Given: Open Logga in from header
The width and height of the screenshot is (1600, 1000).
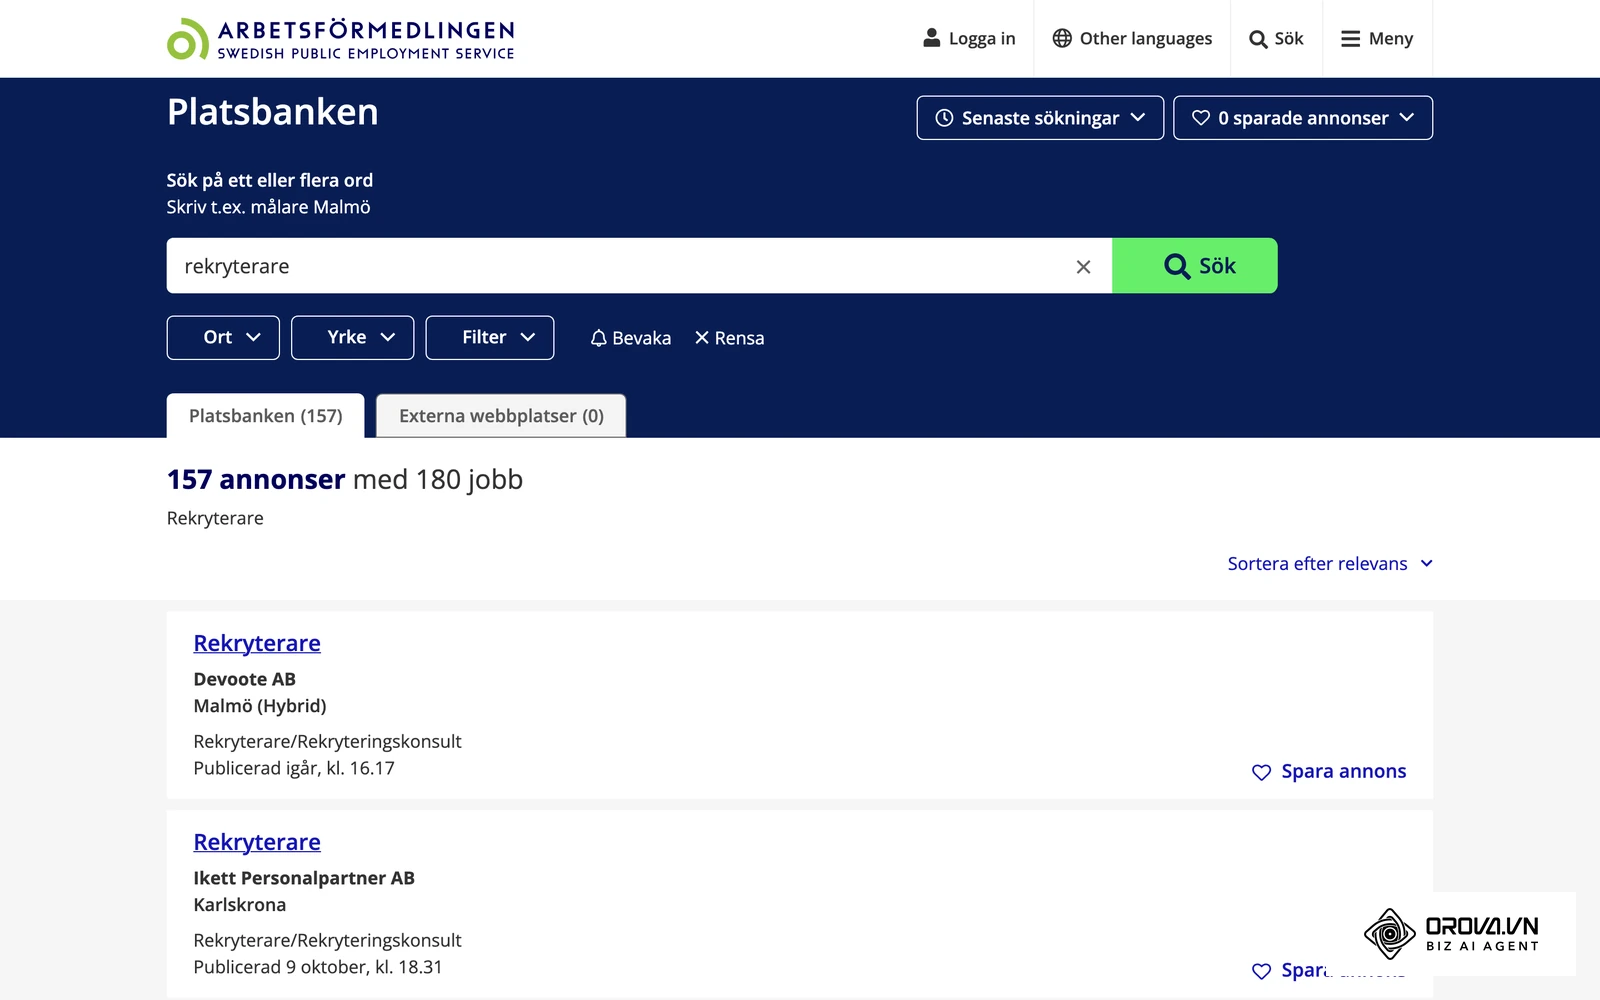Looking at the screenshot, I should tap(968, 39).
